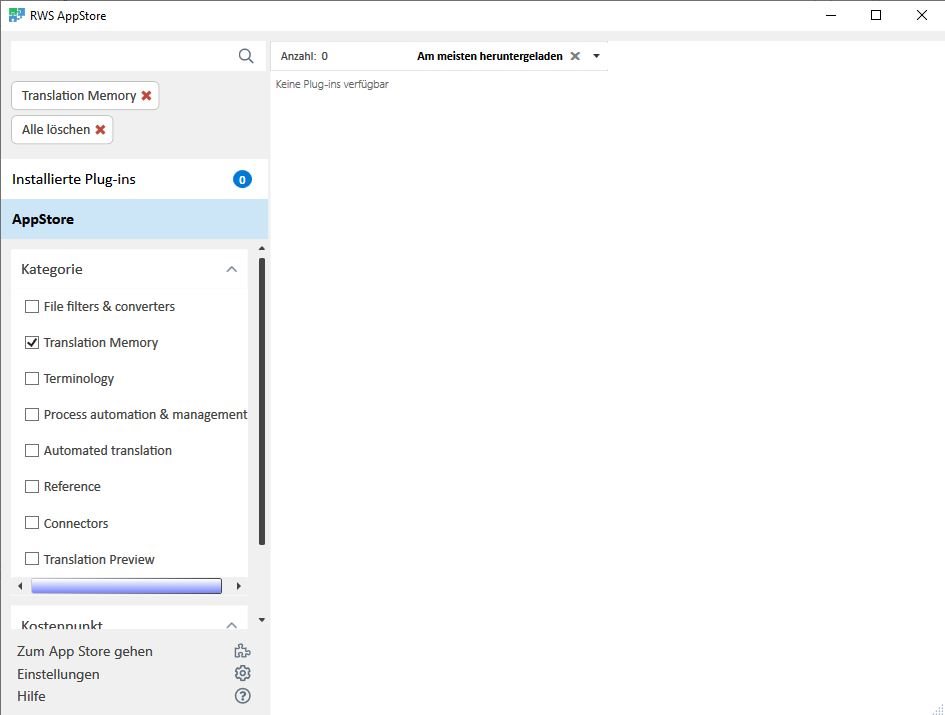Screen dimensions: 945x715
Task: Check Process automation & management category
Action: click(32, 415)
